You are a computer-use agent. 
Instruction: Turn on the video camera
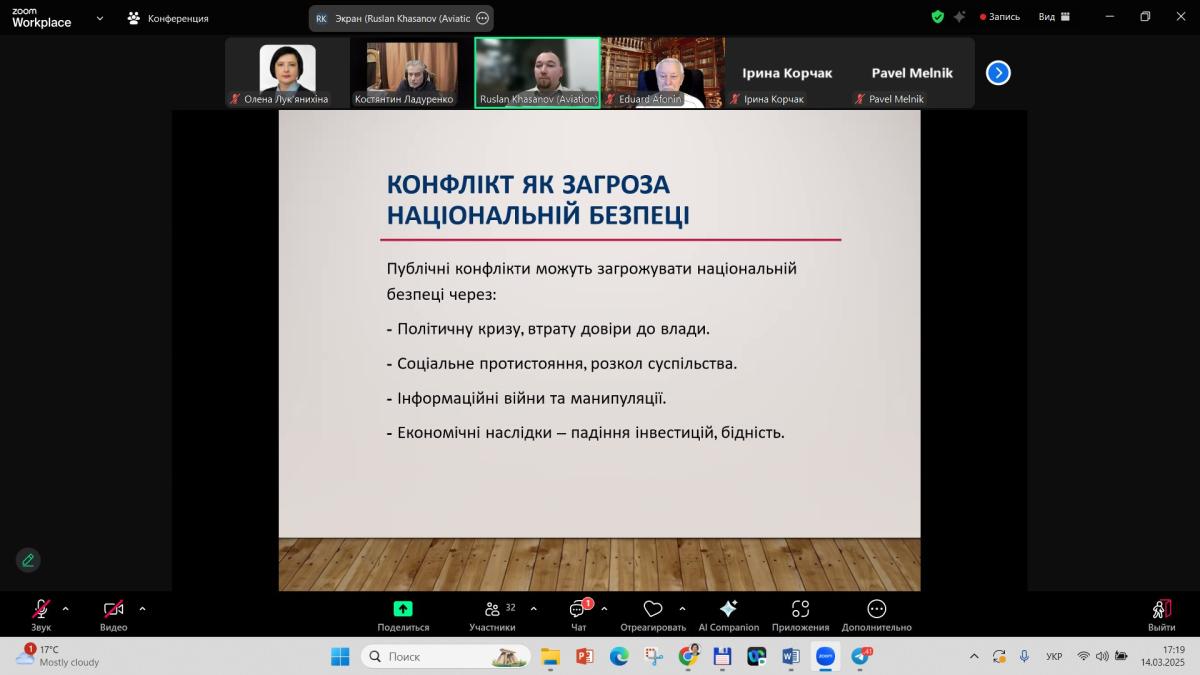pyautogui.click(x=113, y=609)
